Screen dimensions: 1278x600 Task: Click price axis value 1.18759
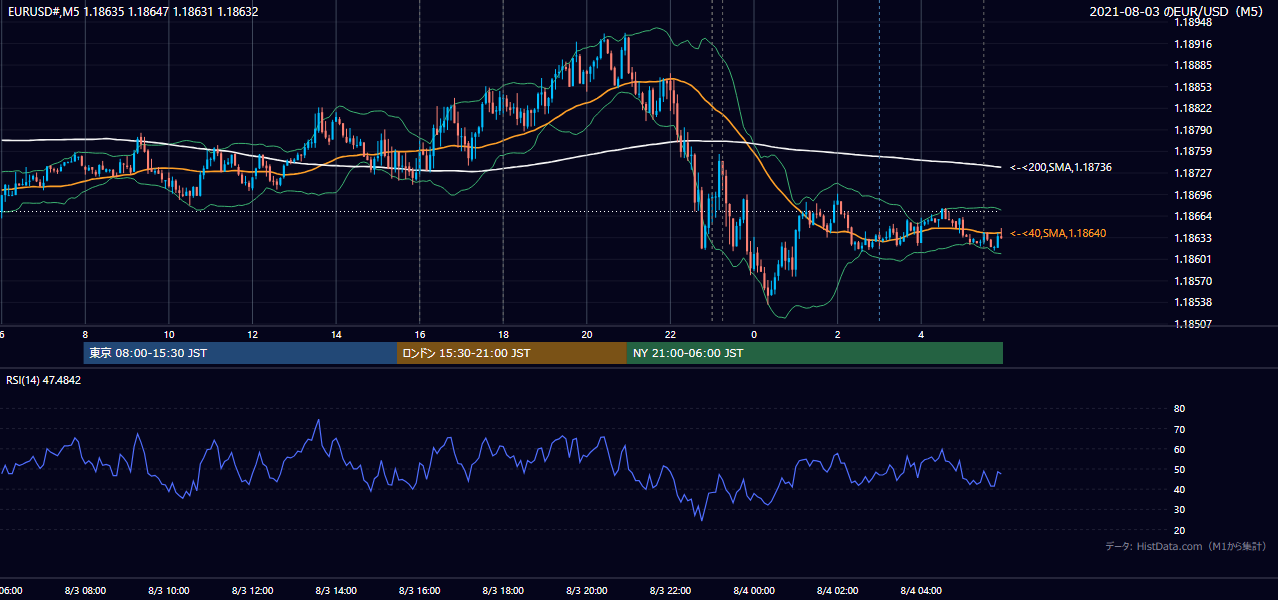pyautogui.click(x=1193, y=152)
